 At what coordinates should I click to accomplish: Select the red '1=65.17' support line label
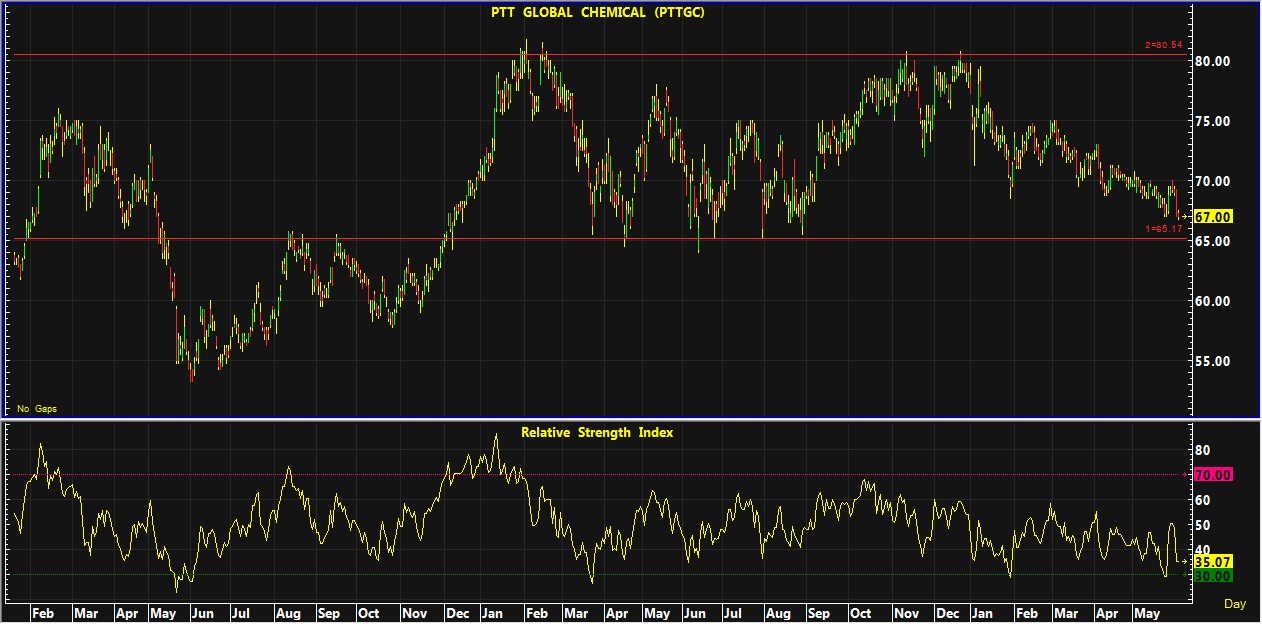(x=1164, y=230)
